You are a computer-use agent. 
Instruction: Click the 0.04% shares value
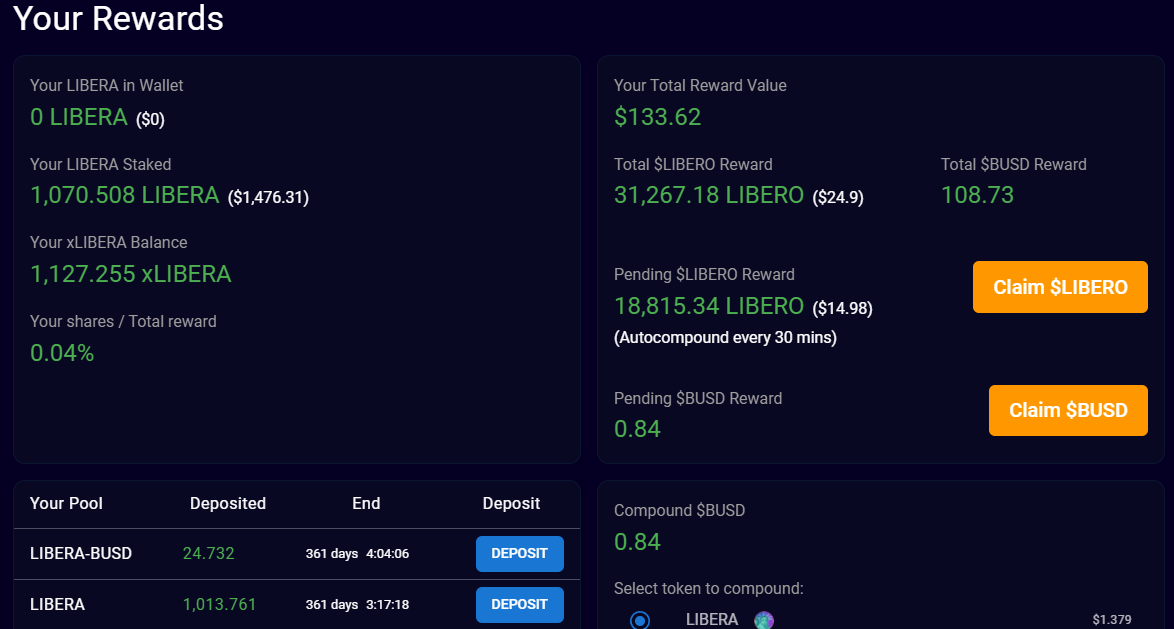62,353
